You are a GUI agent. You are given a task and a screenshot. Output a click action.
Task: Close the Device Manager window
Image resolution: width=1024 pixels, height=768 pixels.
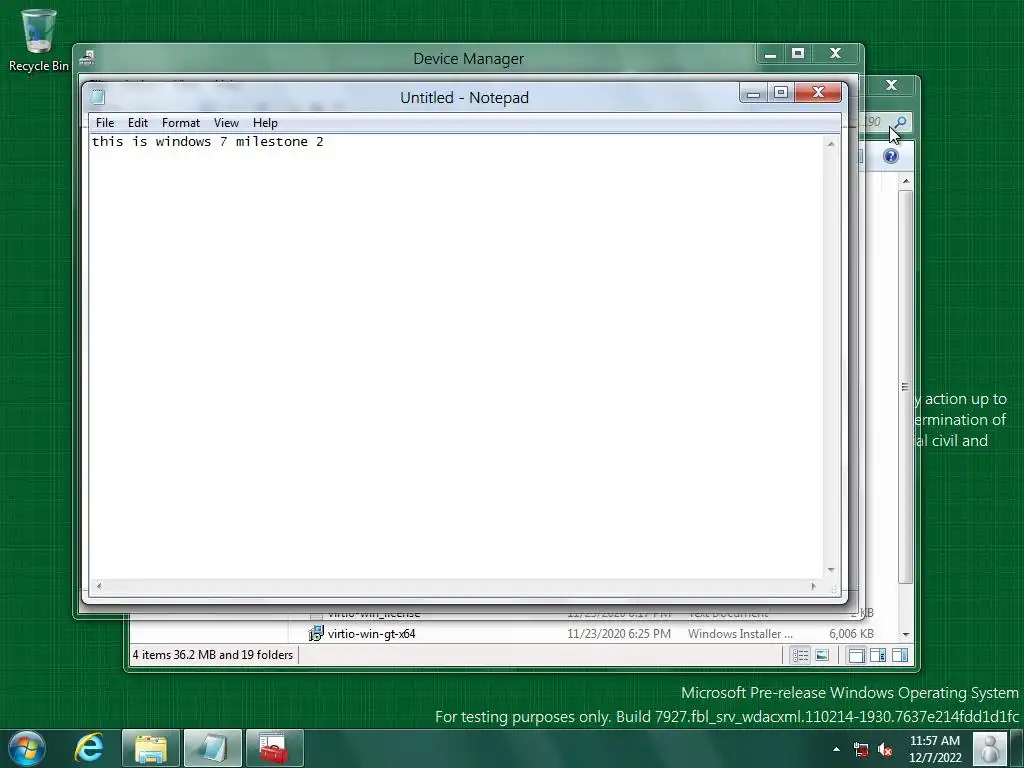[x=835, y=54]
